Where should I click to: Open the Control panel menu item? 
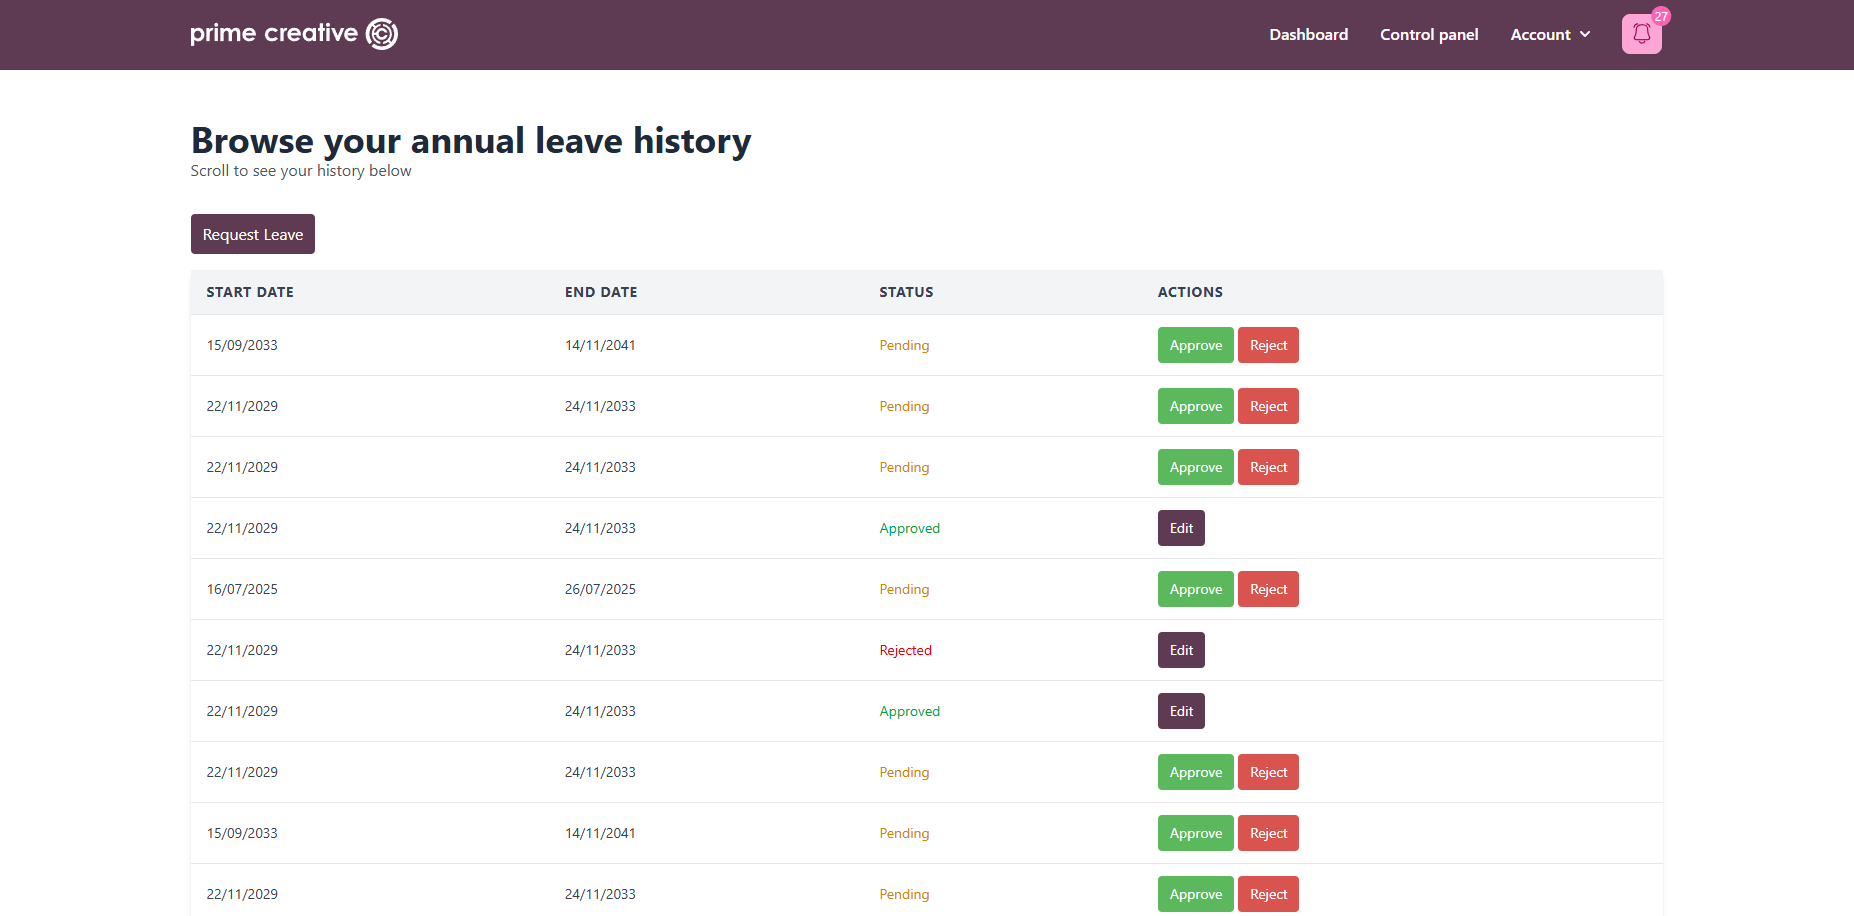coord(1428,34)
